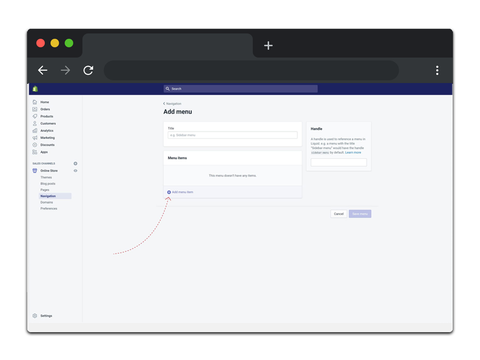Open Blog posts under Online Store
Screen dimensions: 480x360
pos(48,184)
